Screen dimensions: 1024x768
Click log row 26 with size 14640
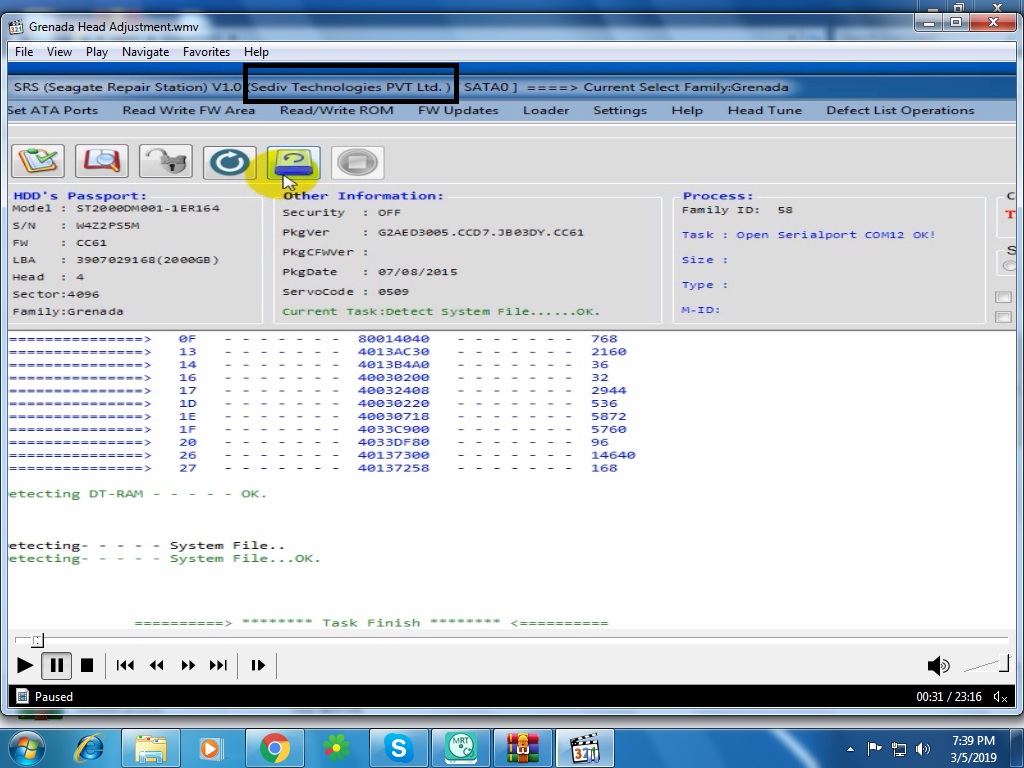[323, 455]
